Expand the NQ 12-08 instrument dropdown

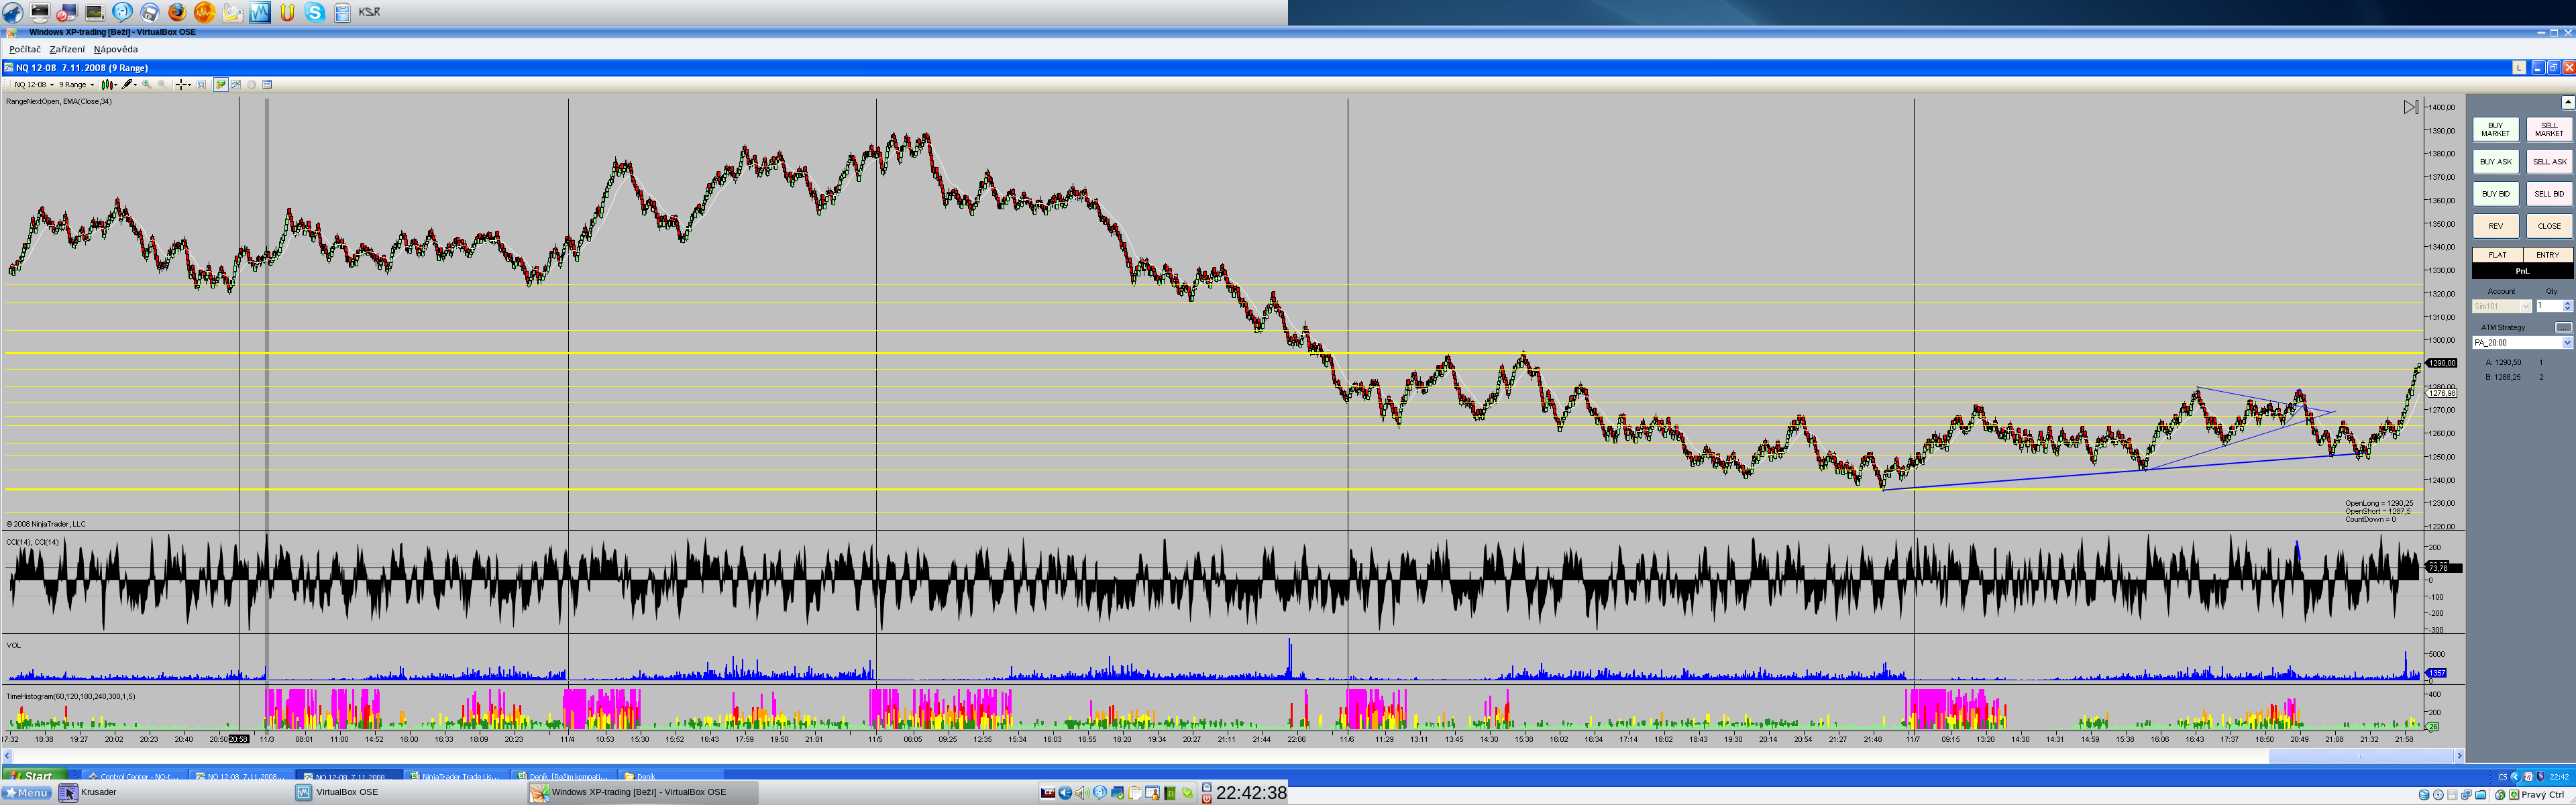pos(52,84)
